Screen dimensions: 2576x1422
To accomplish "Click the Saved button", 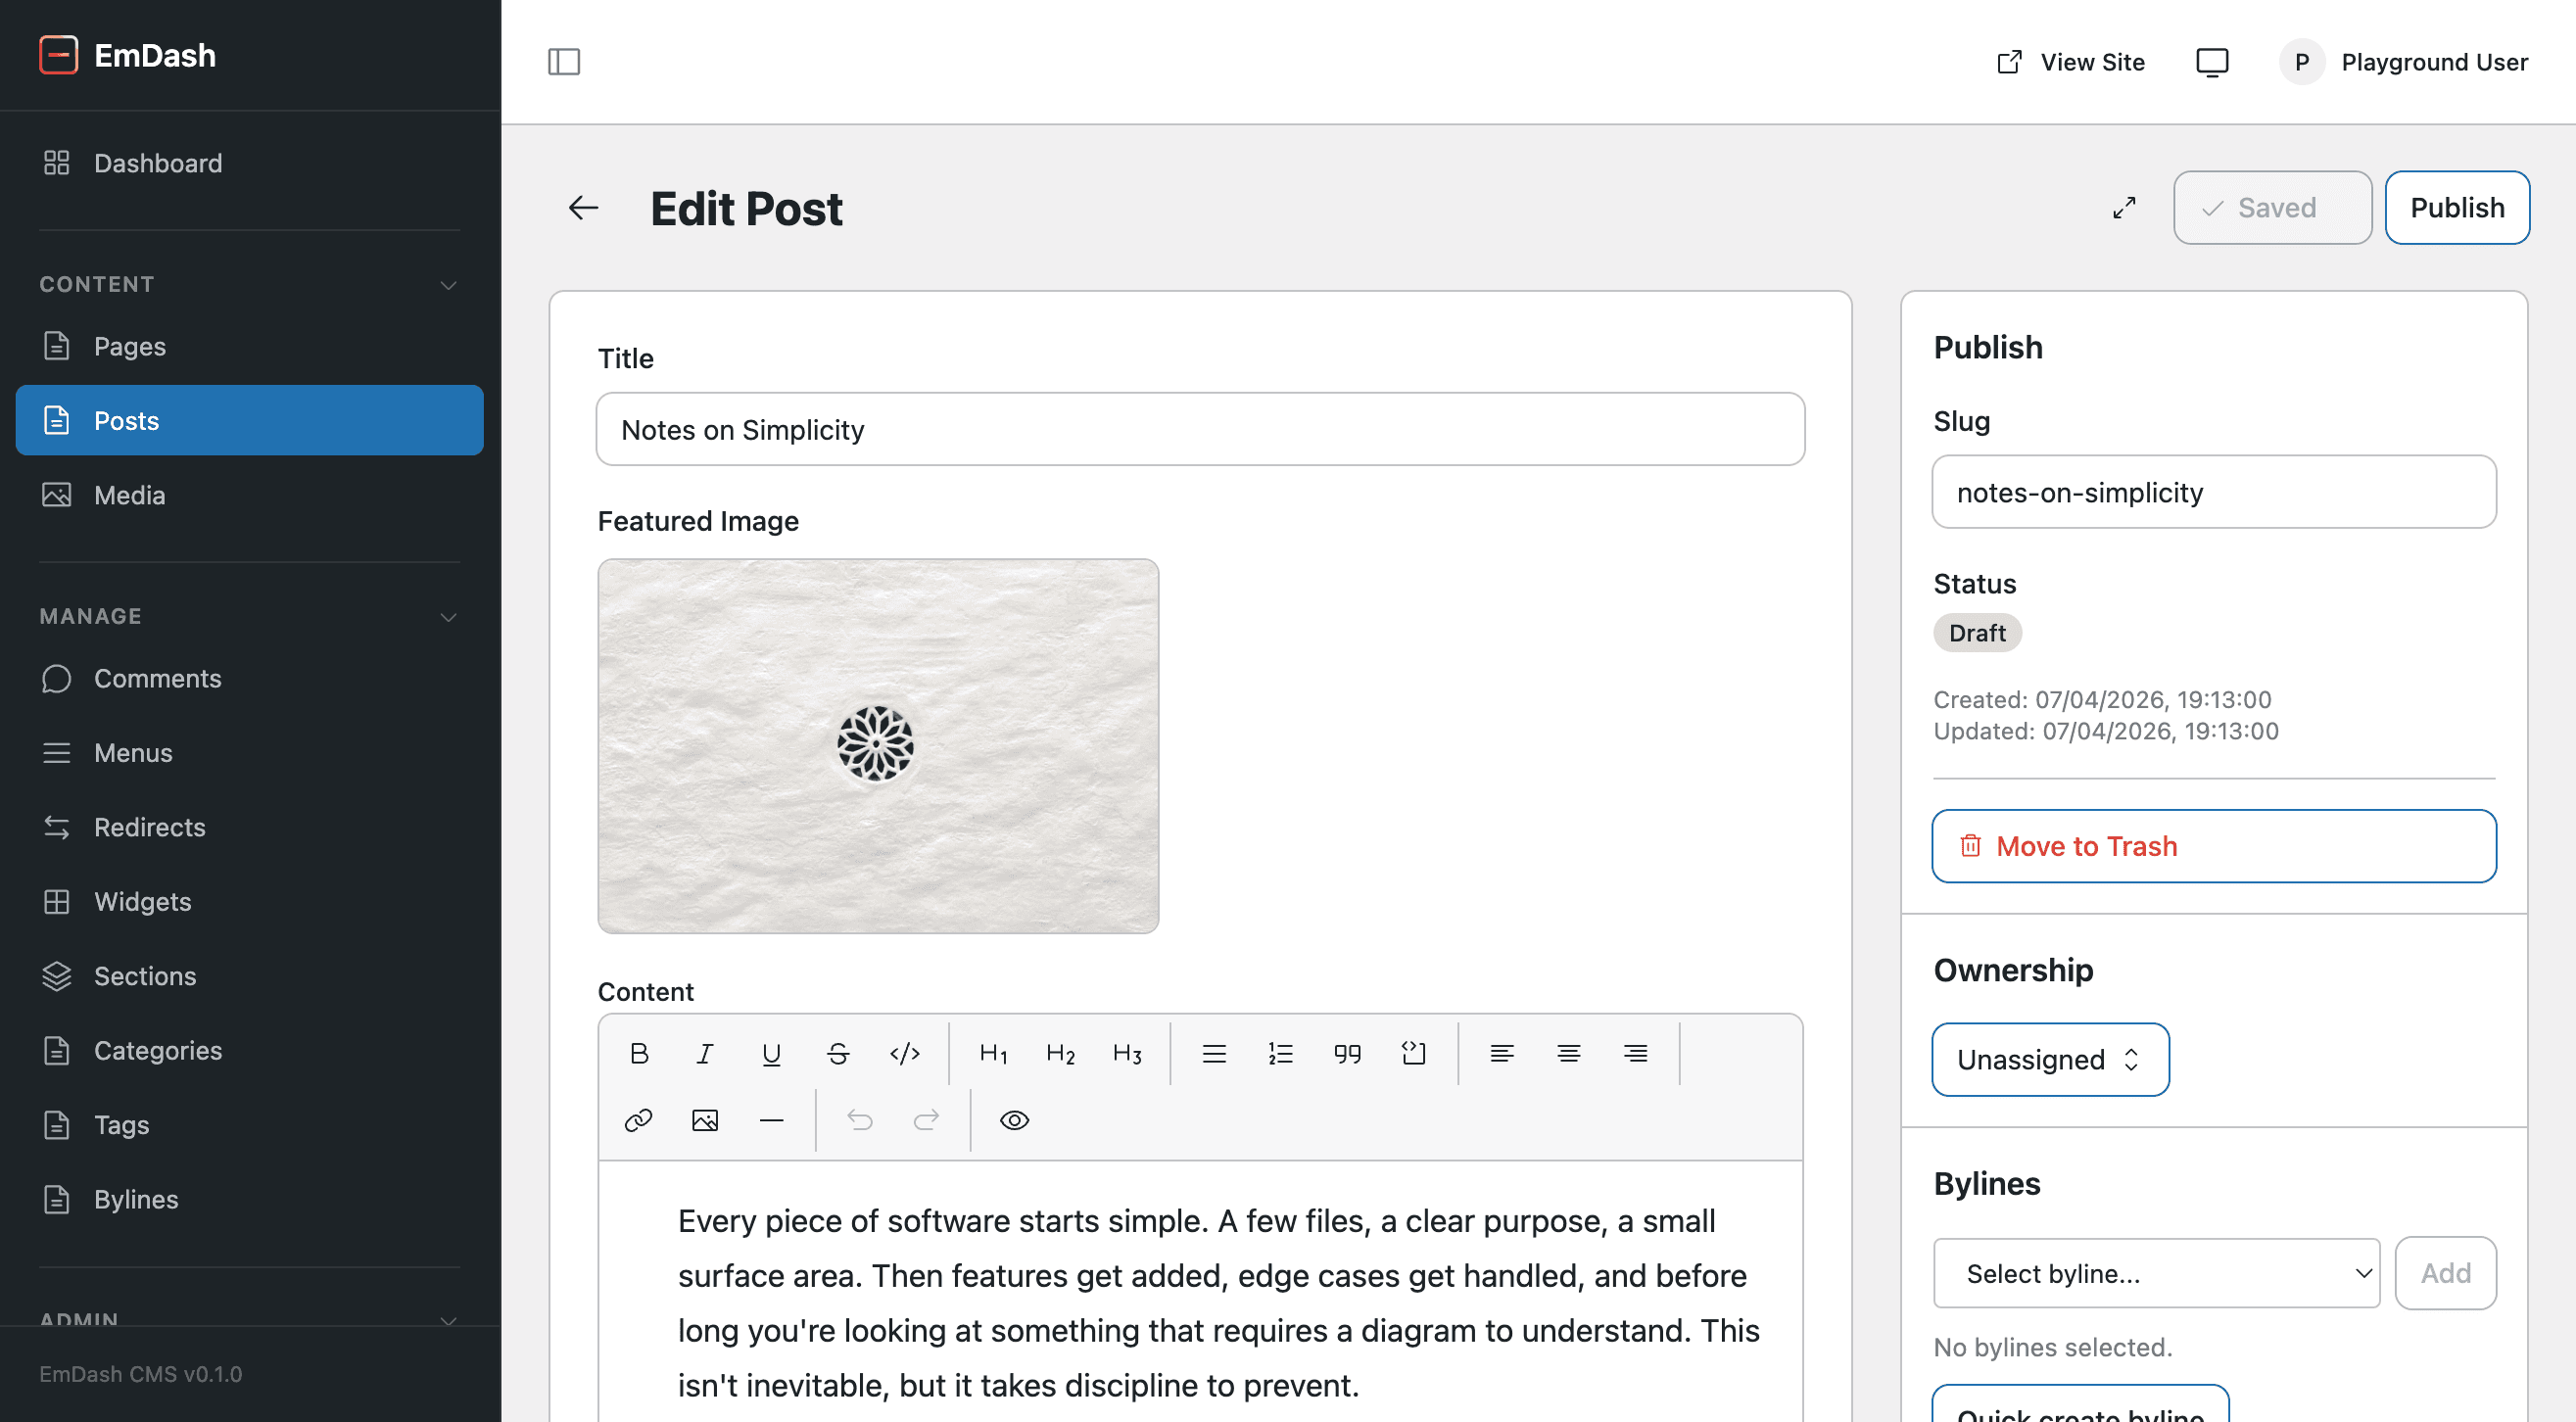I will [x=2272, y=207].
